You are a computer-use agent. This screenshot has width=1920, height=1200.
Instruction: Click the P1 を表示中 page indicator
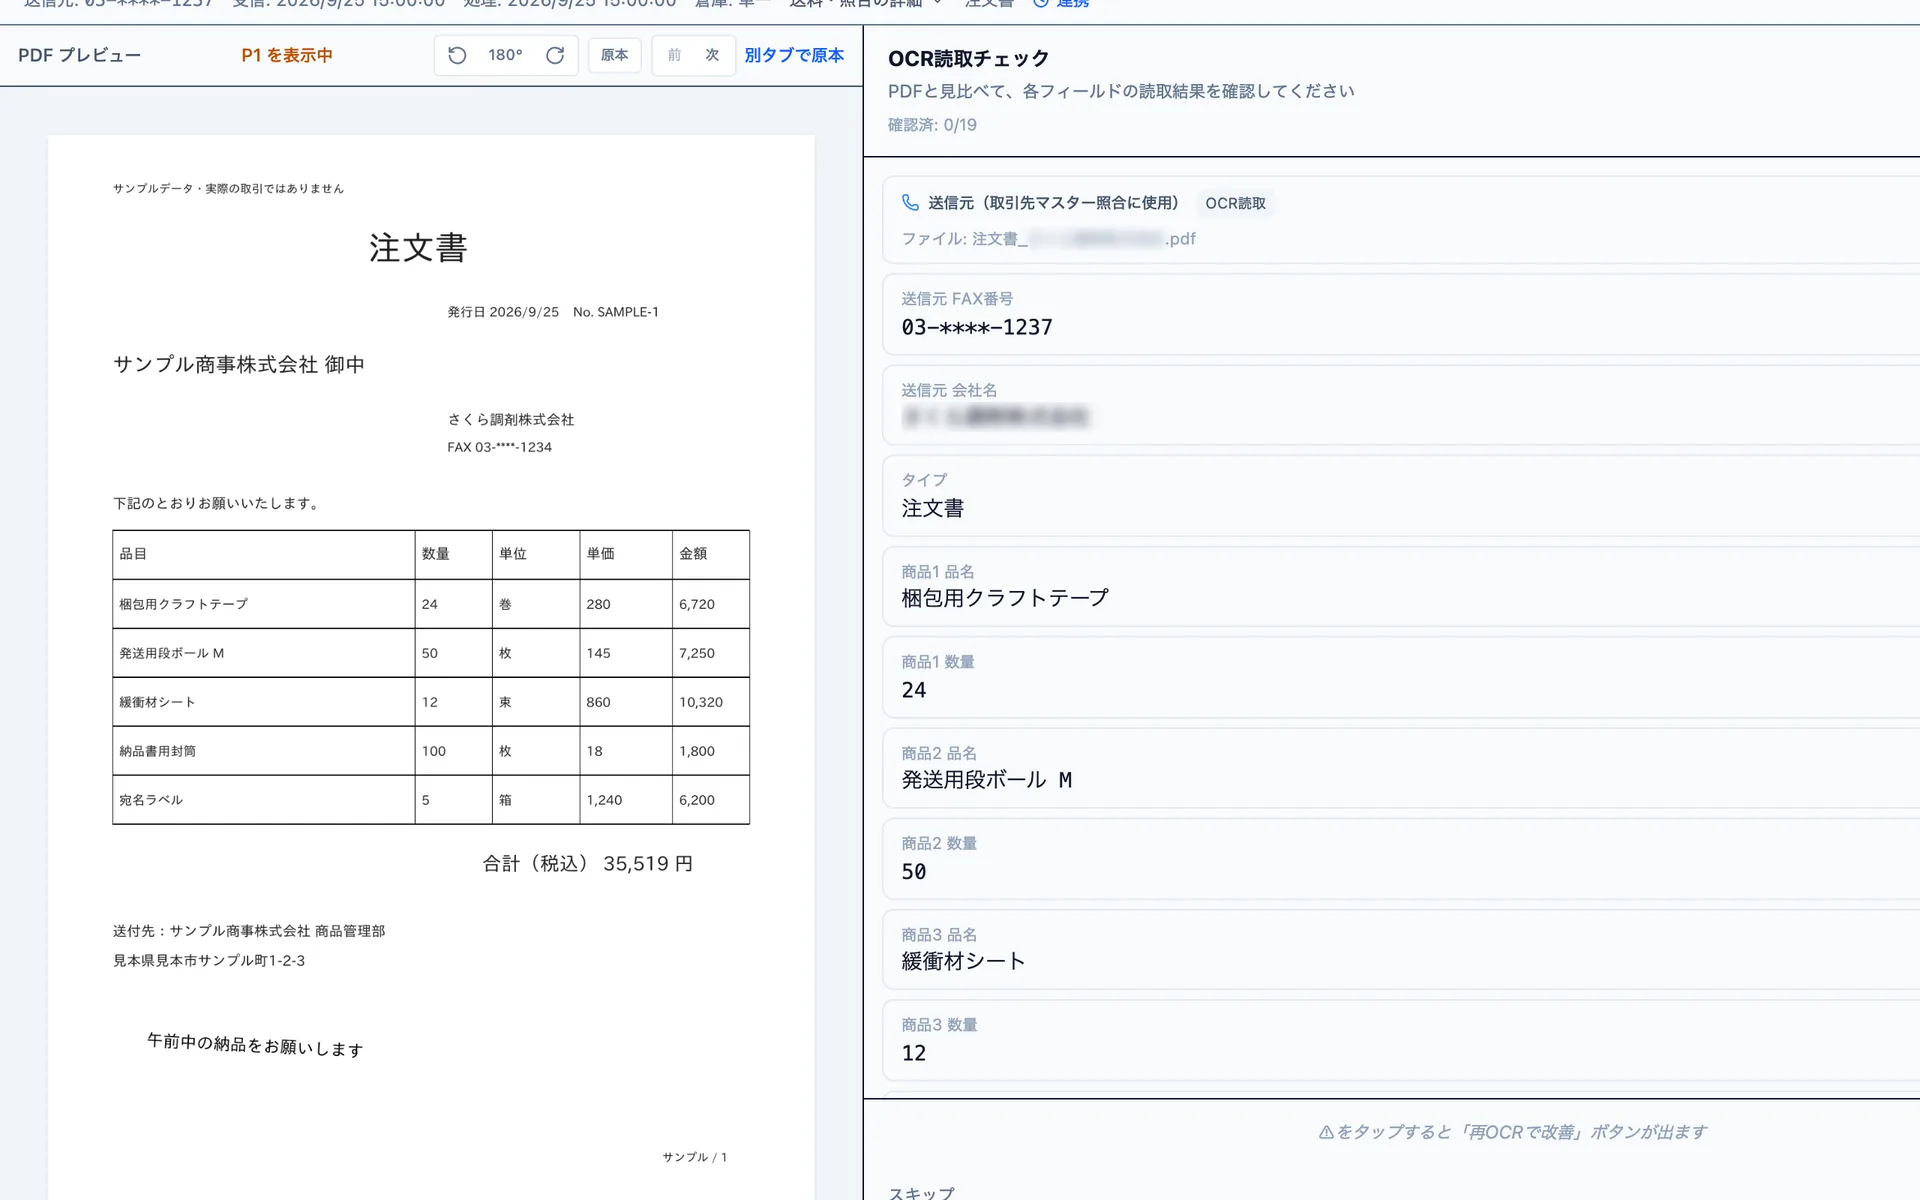[x=287, y=55]
